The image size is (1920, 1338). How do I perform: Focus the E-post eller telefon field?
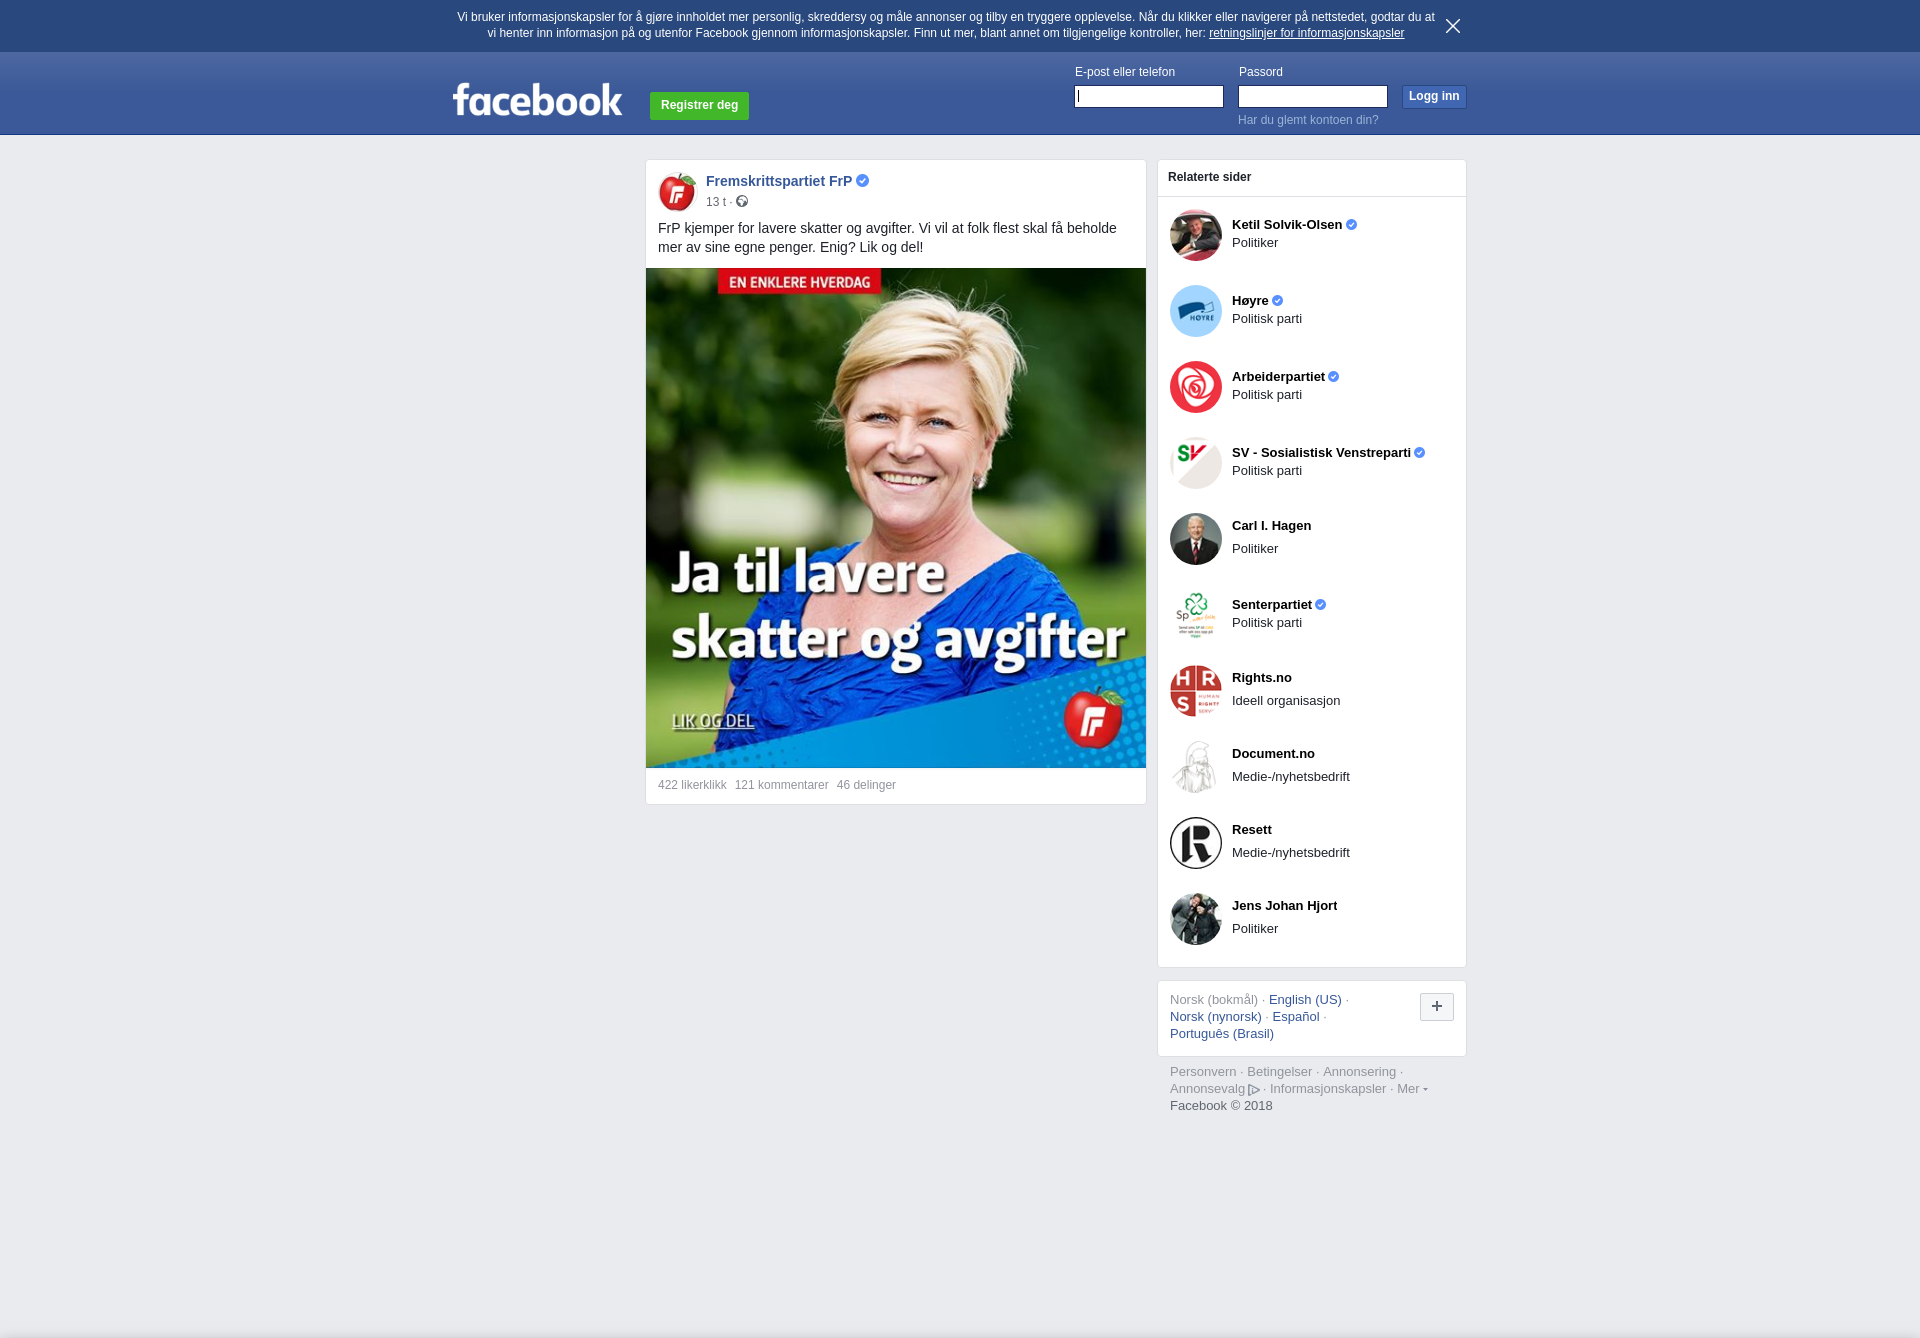(1149, 96)
